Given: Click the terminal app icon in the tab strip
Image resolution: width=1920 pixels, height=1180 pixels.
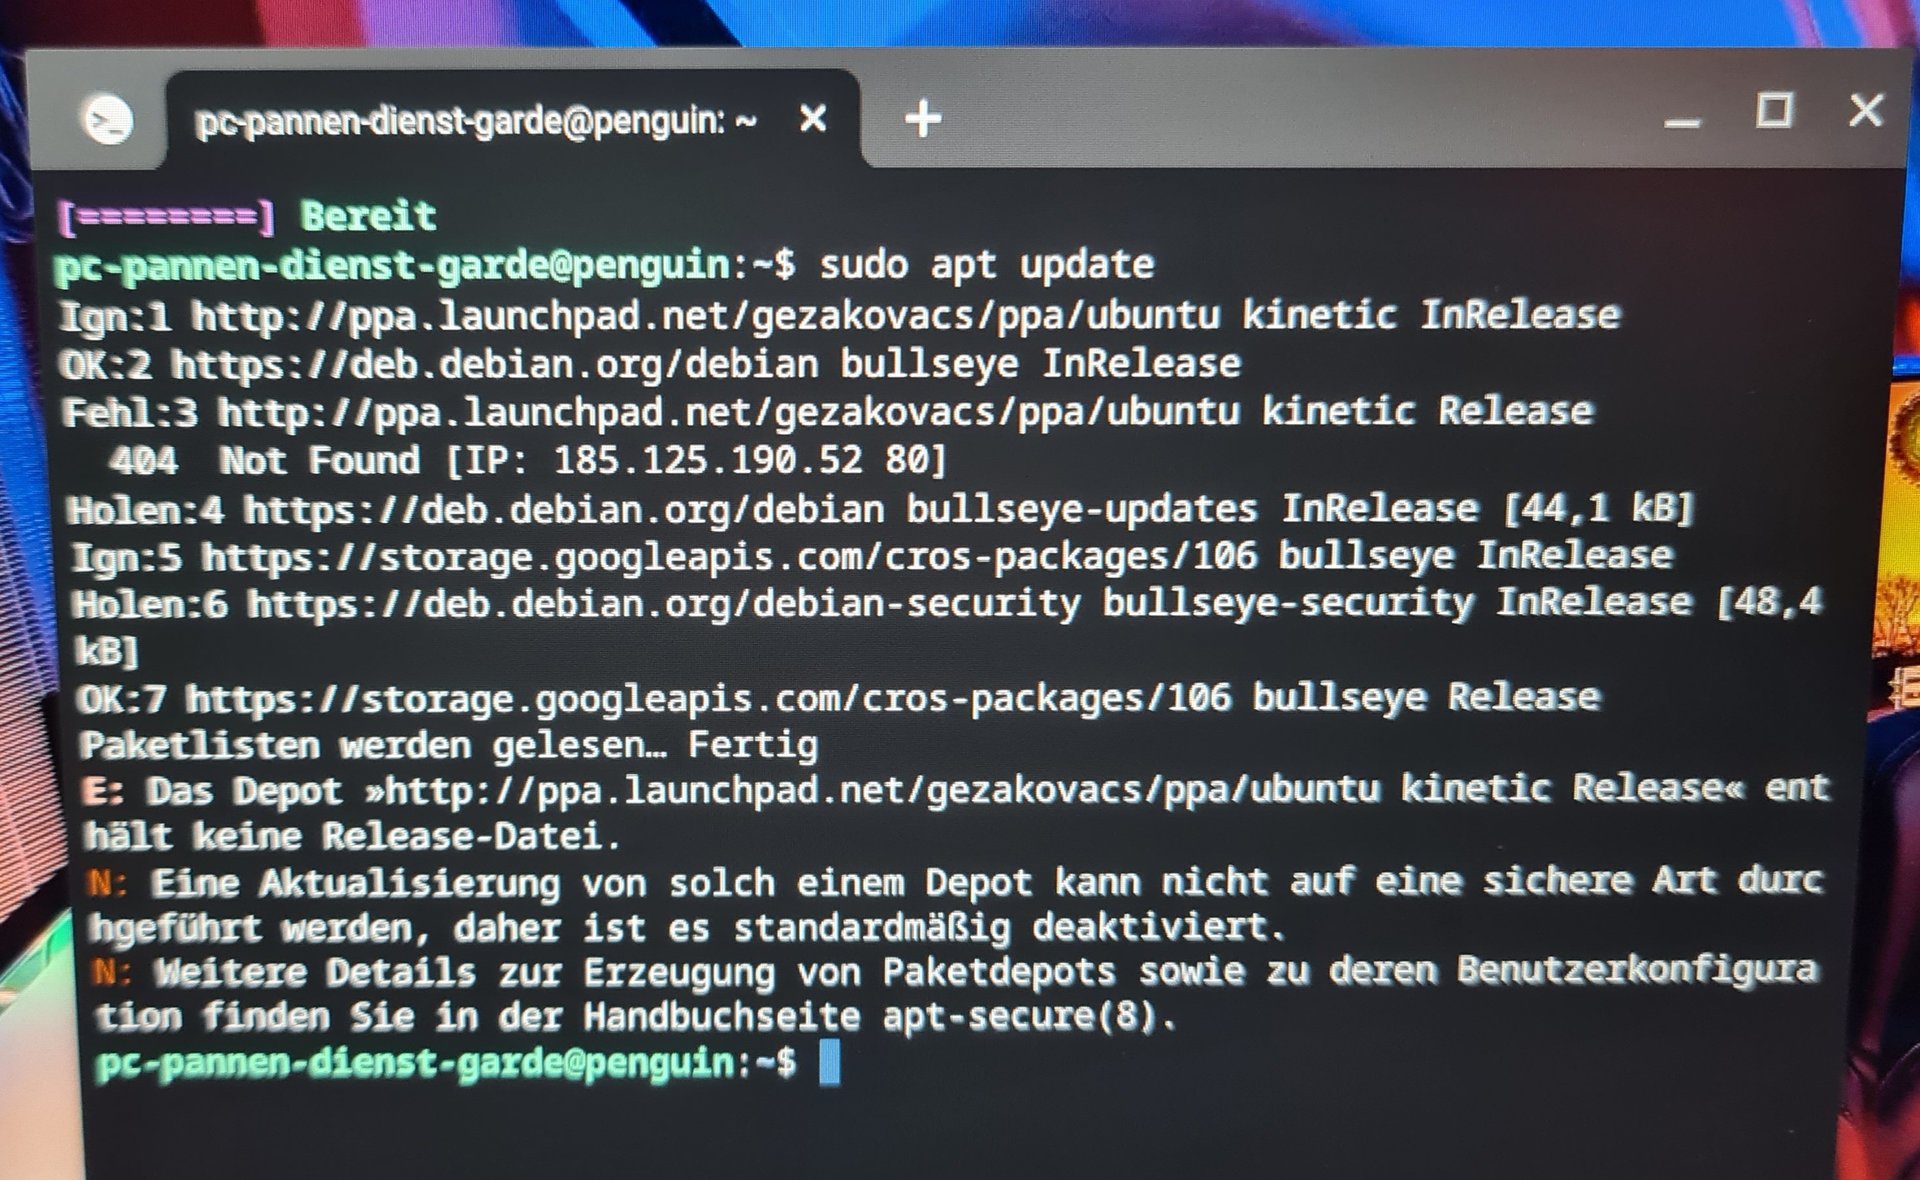Looking at the screenshot, I should 107,120.
